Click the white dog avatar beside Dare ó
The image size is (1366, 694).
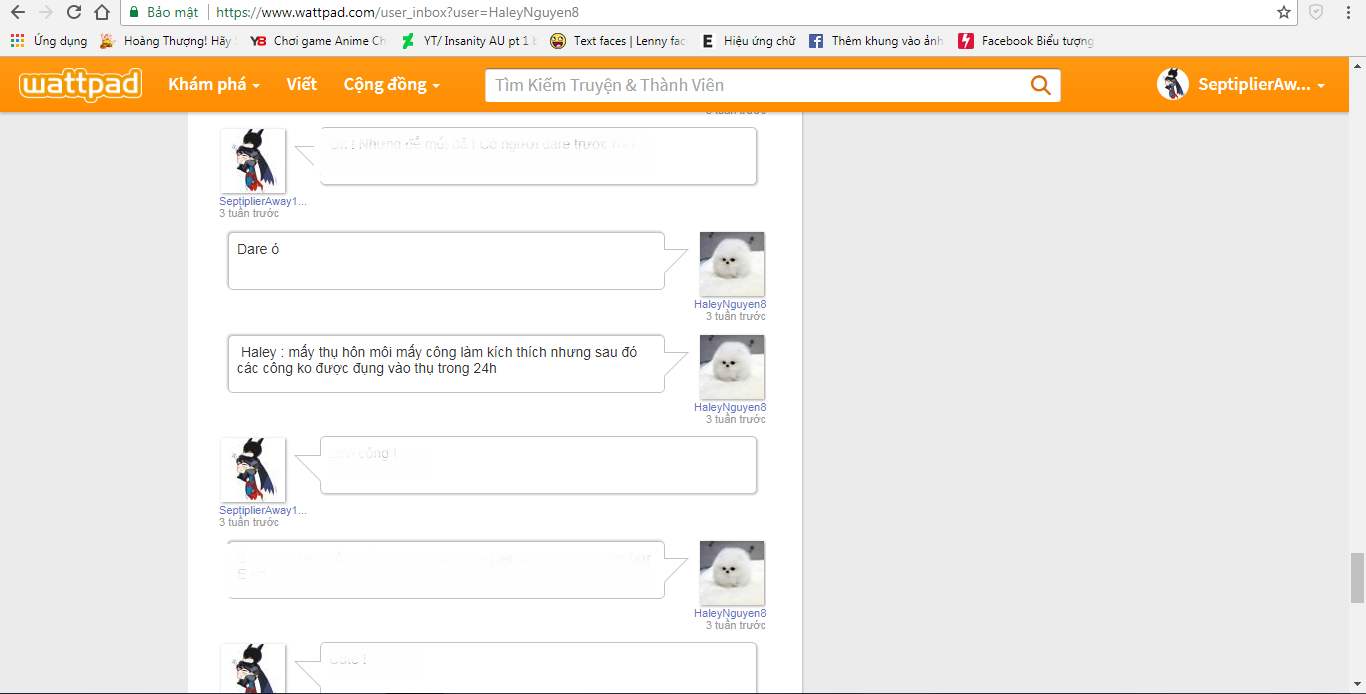click(731, 264)
